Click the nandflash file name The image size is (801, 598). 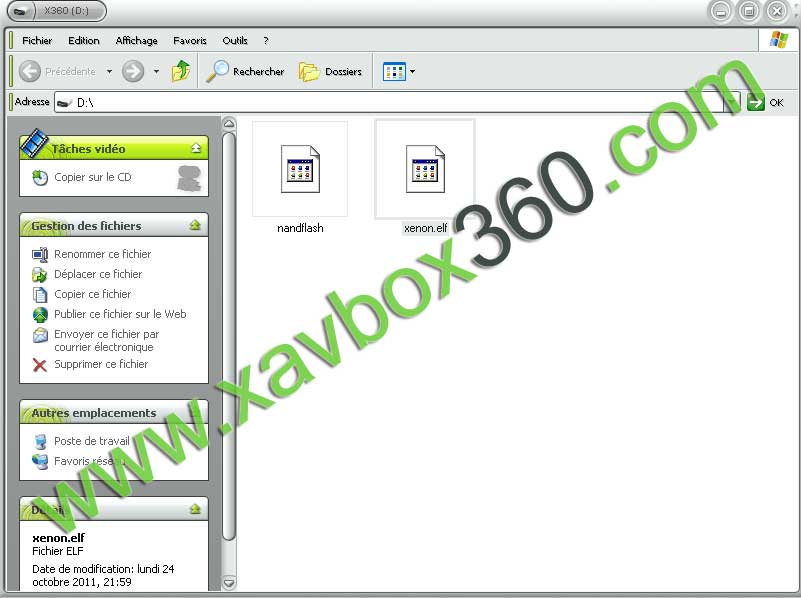(x=300, y=228)
